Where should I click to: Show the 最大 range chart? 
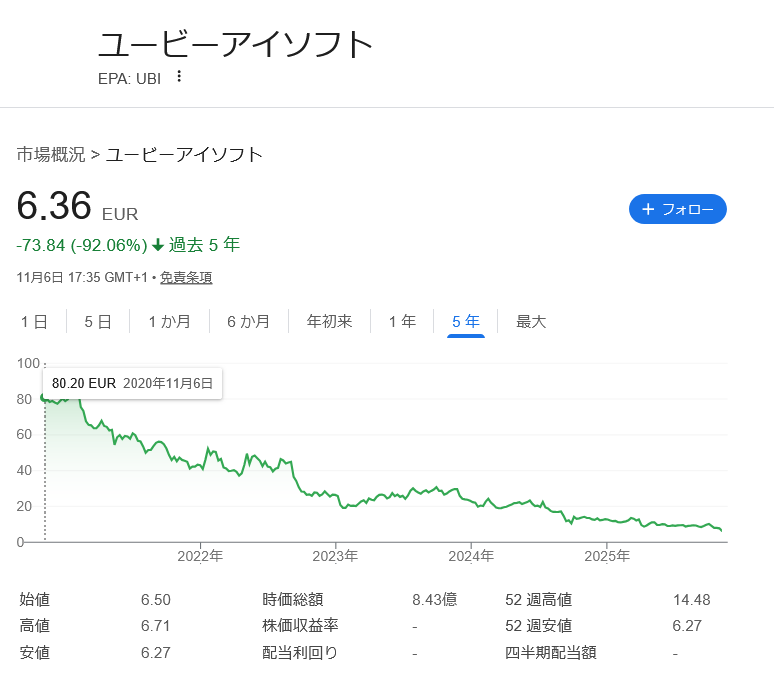(531, 322)
